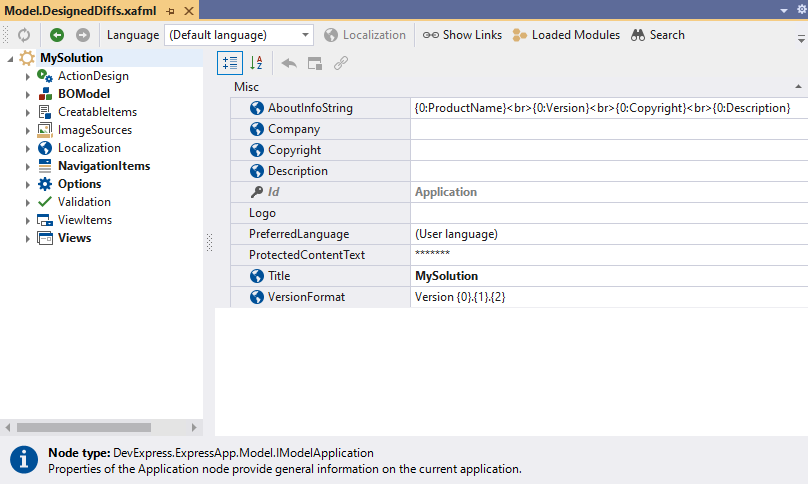Pin the Model.DesignedDiffs.xafml tab

(171, 11)
